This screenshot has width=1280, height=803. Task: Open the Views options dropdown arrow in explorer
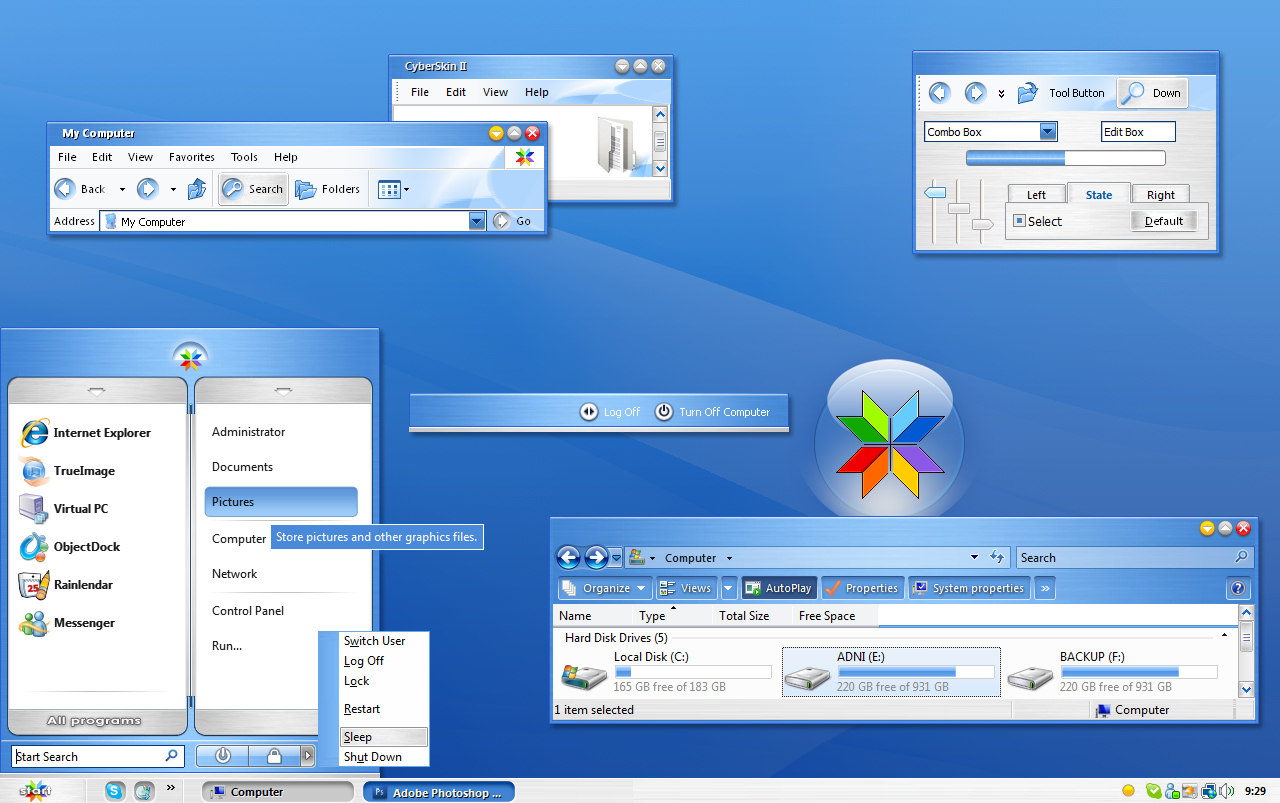click(729, 588)
